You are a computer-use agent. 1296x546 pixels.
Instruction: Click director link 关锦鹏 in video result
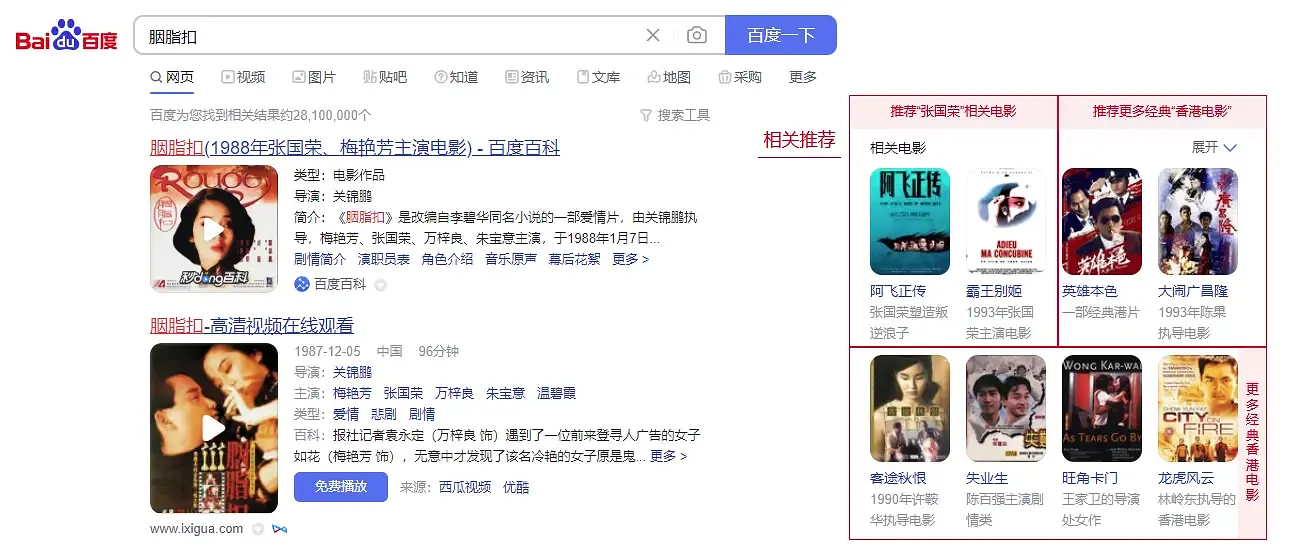tap(352, 372)
